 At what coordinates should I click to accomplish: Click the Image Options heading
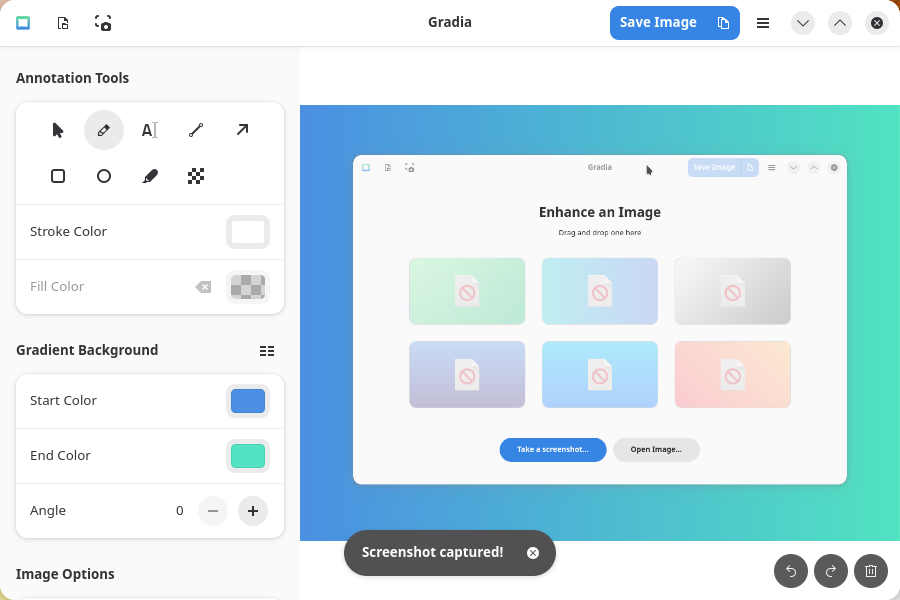[x=65, y=574]
